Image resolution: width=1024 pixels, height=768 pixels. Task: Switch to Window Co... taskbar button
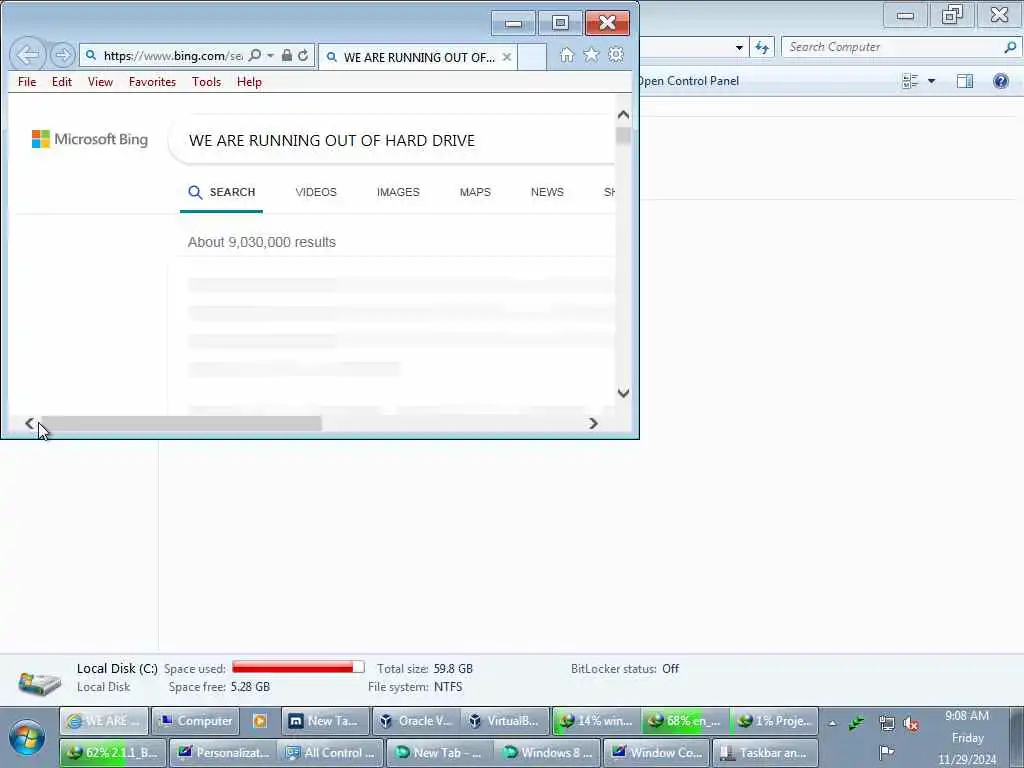(x=656, y=752)
